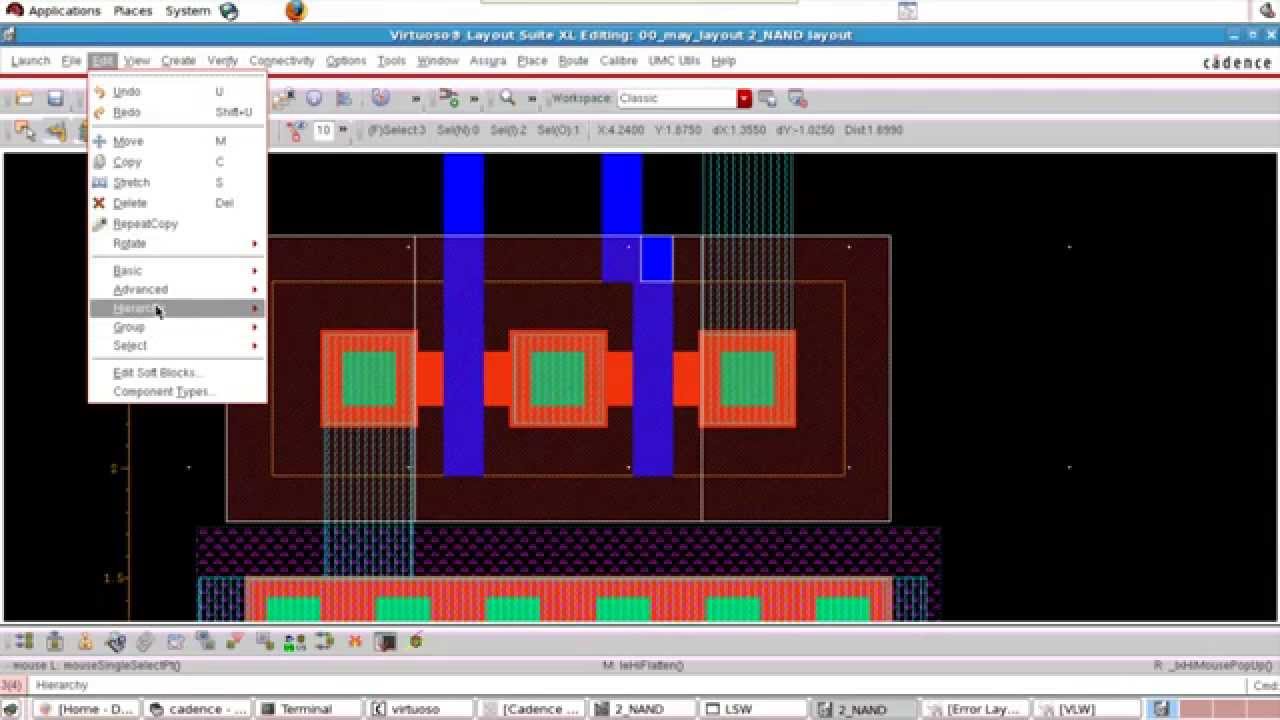Open Workspace dropdown red arrow

tap(744, 98)
